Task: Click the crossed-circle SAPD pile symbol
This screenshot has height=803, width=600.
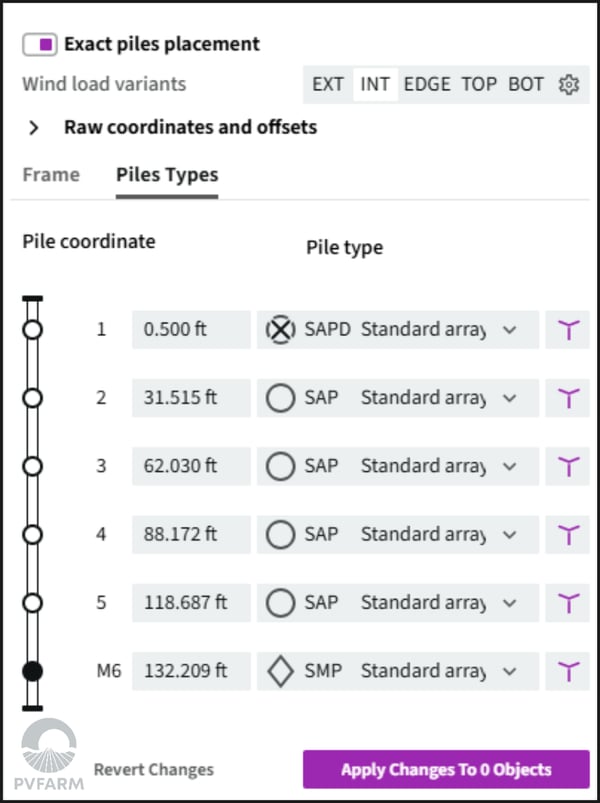Action: click(280, 330)
